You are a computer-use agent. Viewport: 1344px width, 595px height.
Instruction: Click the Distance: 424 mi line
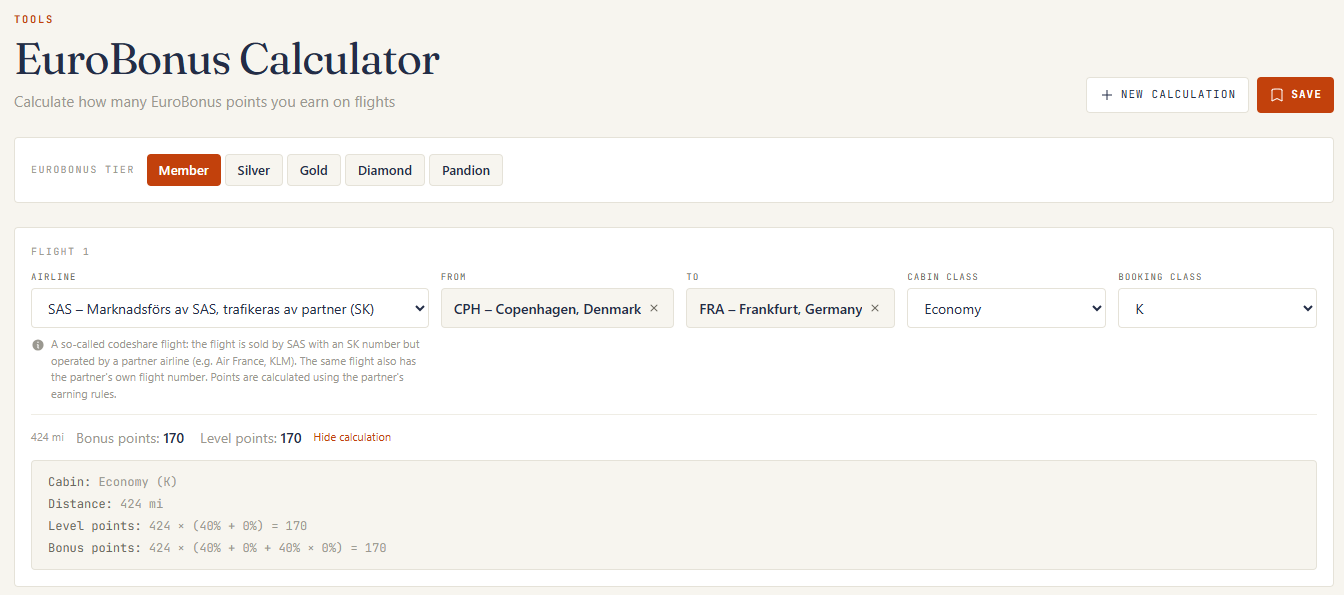[106, 504]
